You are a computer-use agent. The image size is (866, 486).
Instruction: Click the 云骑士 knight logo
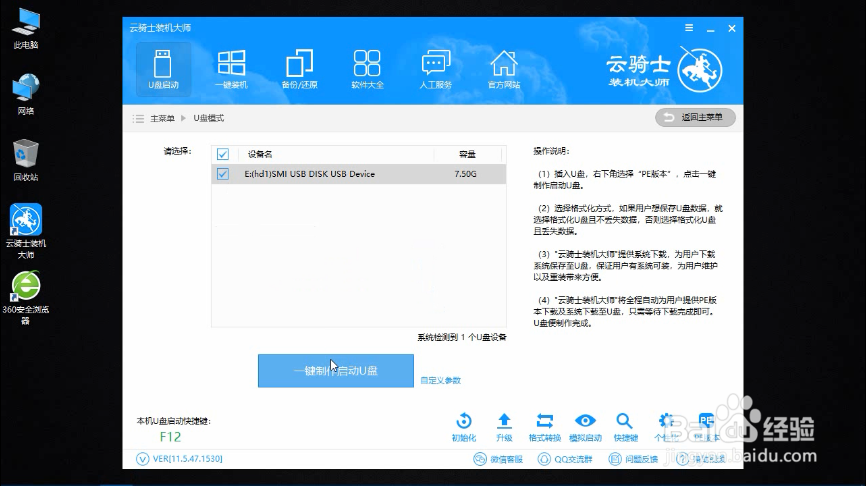pyautogui.click(x=700, y=70)
